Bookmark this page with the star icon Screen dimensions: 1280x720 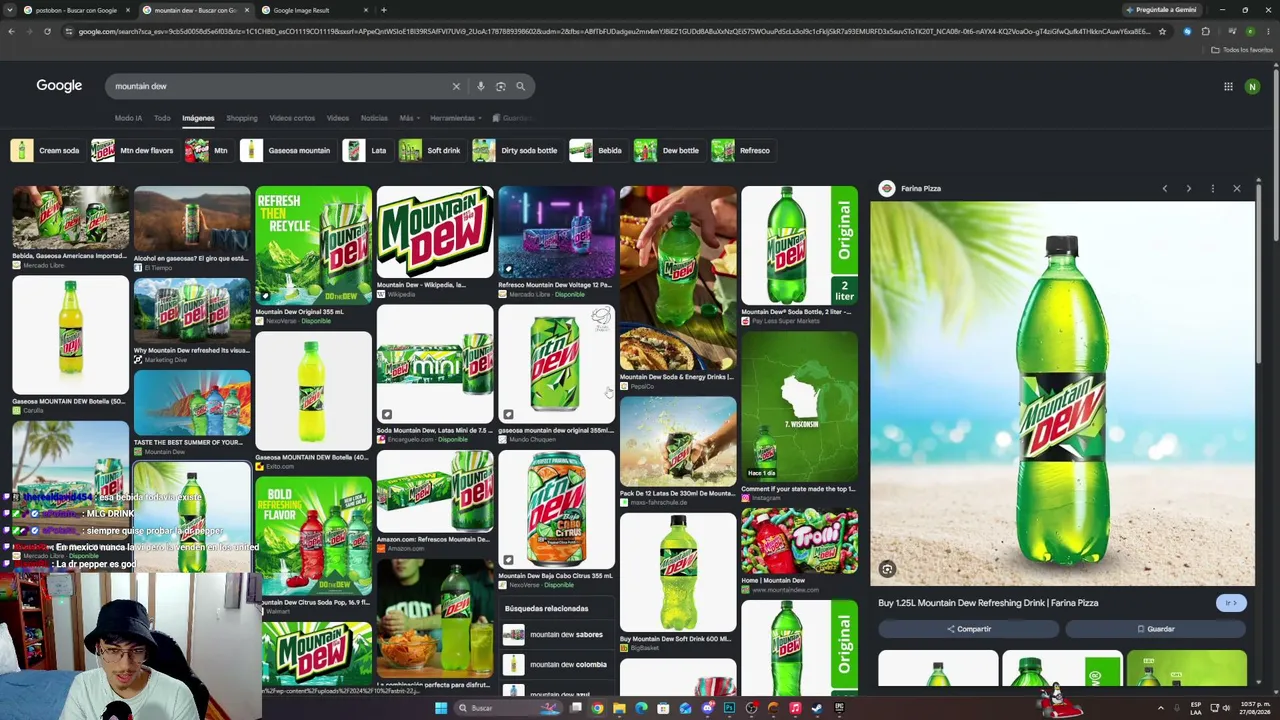pos(1162,32)
